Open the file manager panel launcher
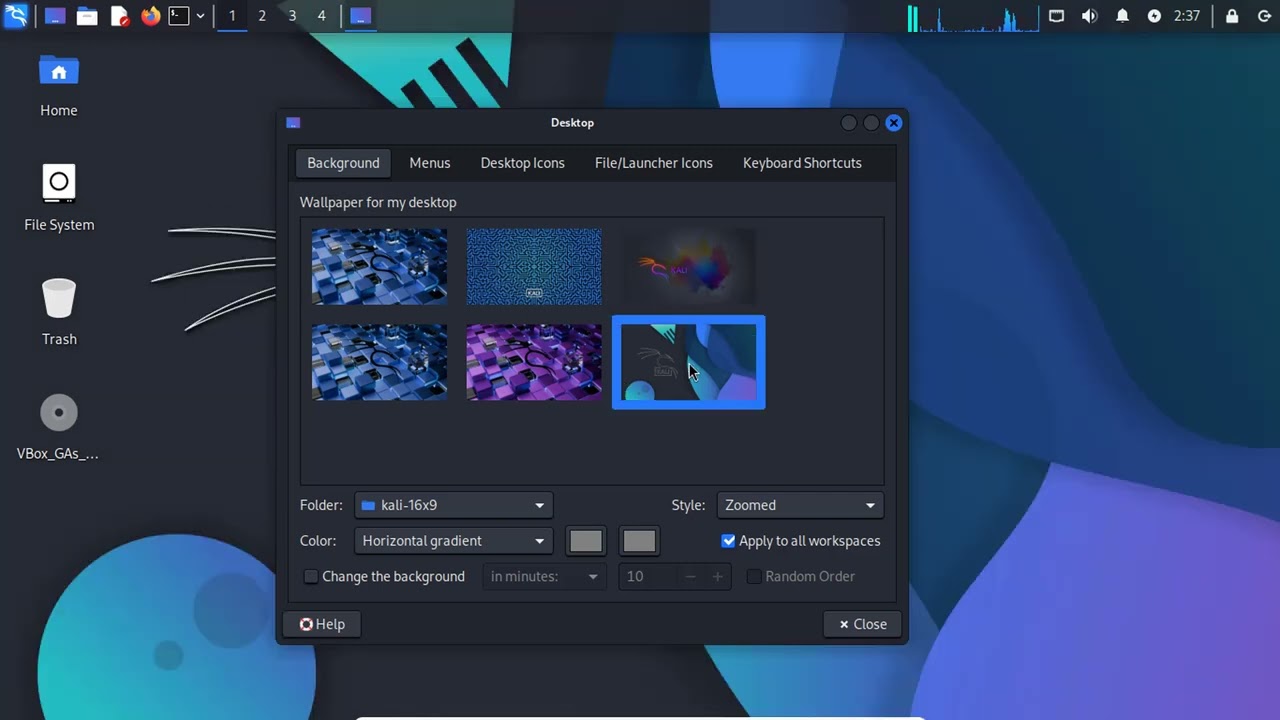The height and width of the screenshot is (720, 1280). (87, 16)
